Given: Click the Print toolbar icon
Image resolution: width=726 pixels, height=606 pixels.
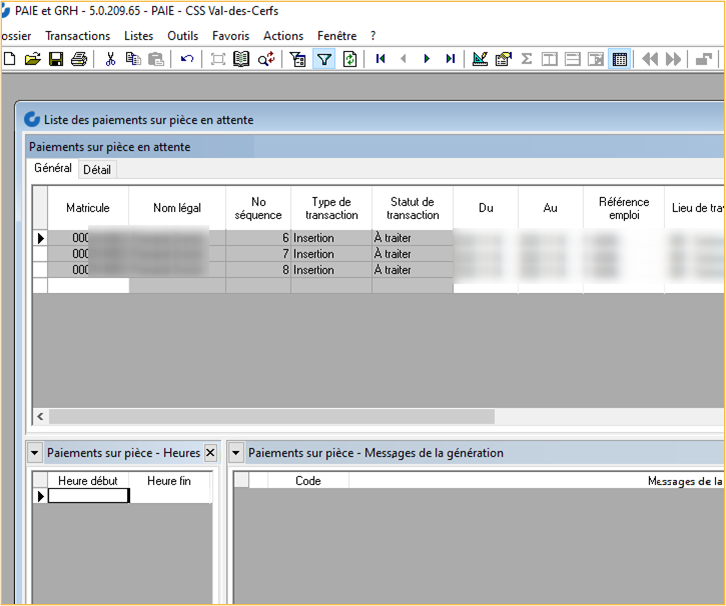Looking at the screenshot, I should point(79,59).
